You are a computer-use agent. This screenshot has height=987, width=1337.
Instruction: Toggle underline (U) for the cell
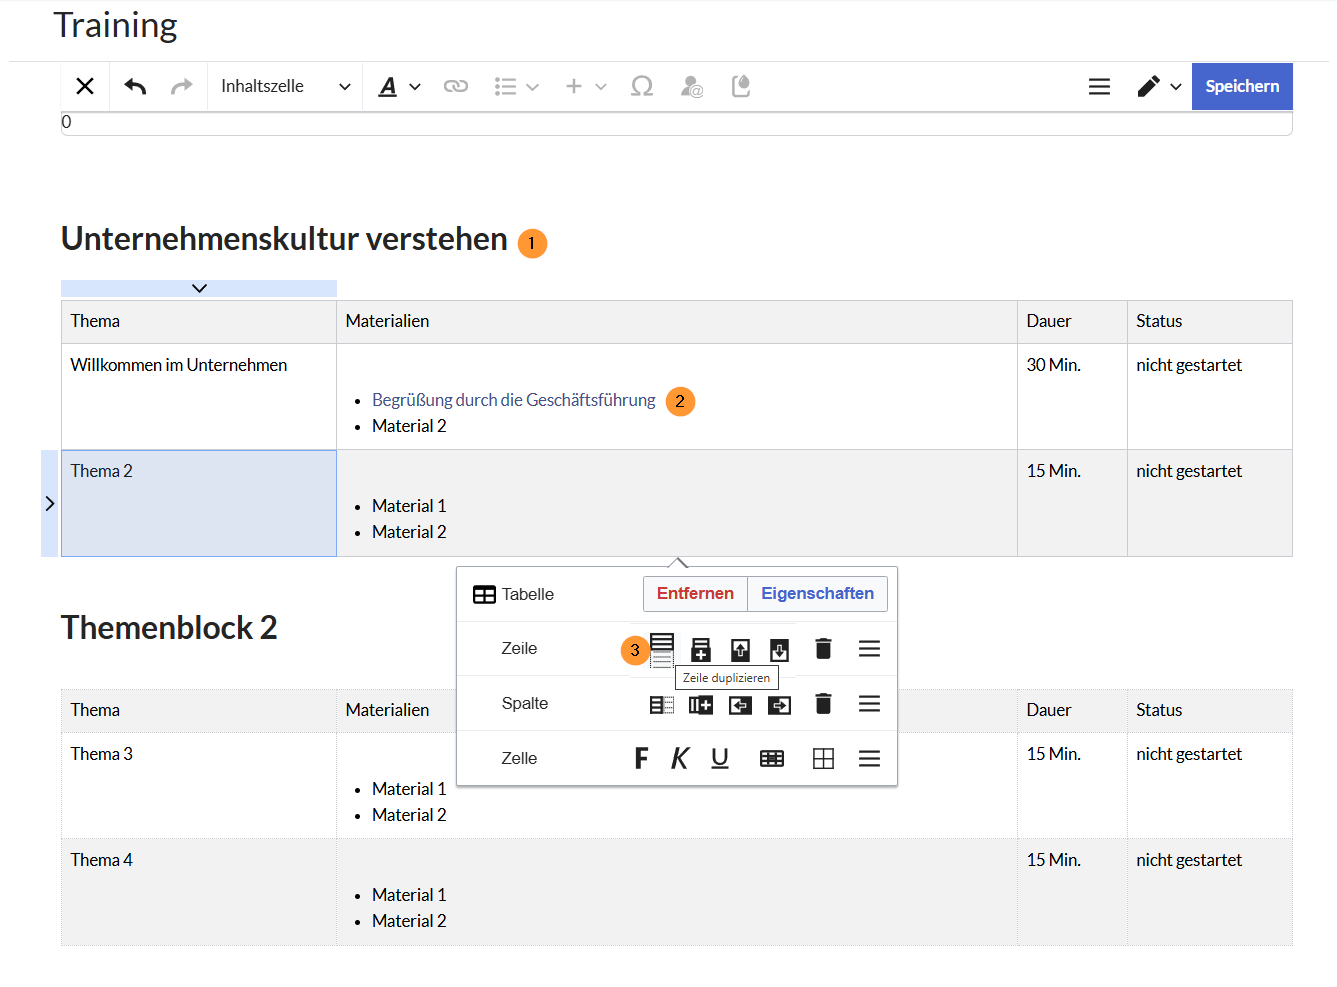click(x=720, y=759)
